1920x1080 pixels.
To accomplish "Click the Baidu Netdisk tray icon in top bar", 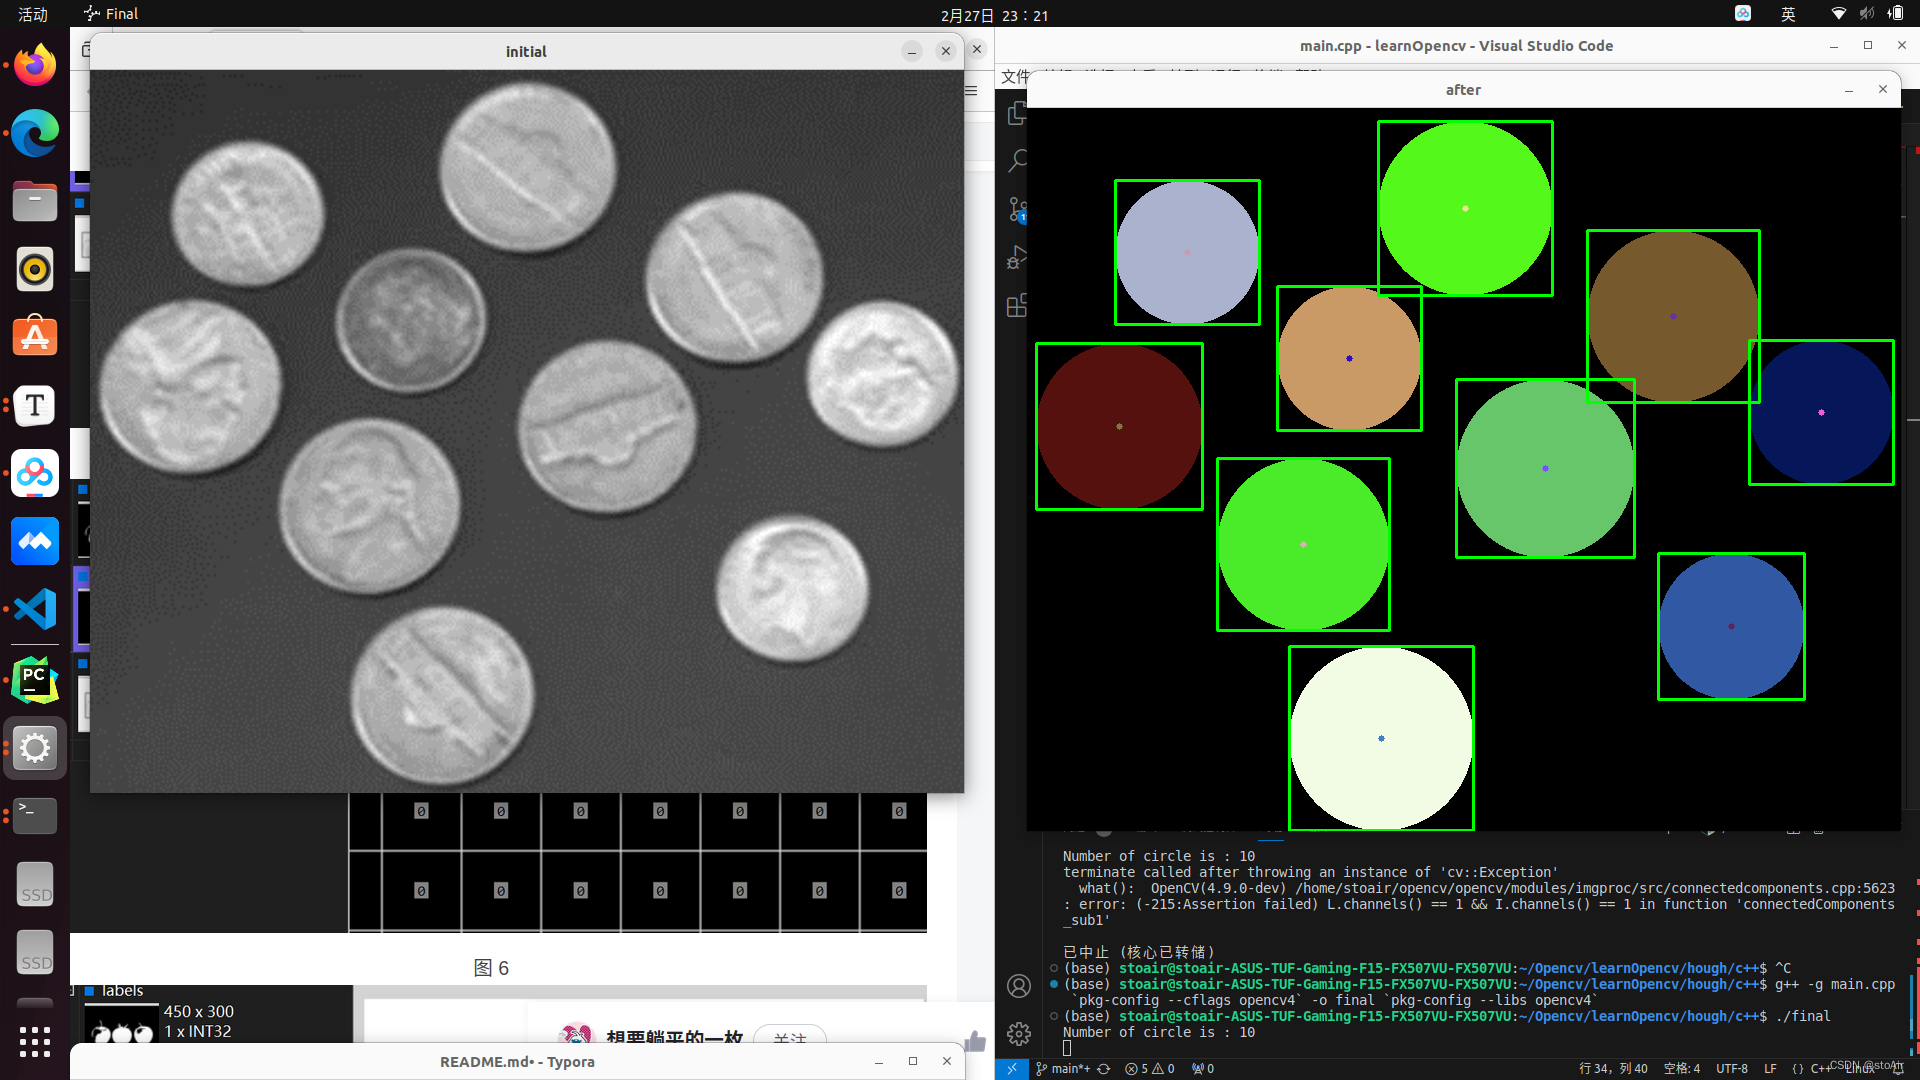I will click(x=1743, y=14).
